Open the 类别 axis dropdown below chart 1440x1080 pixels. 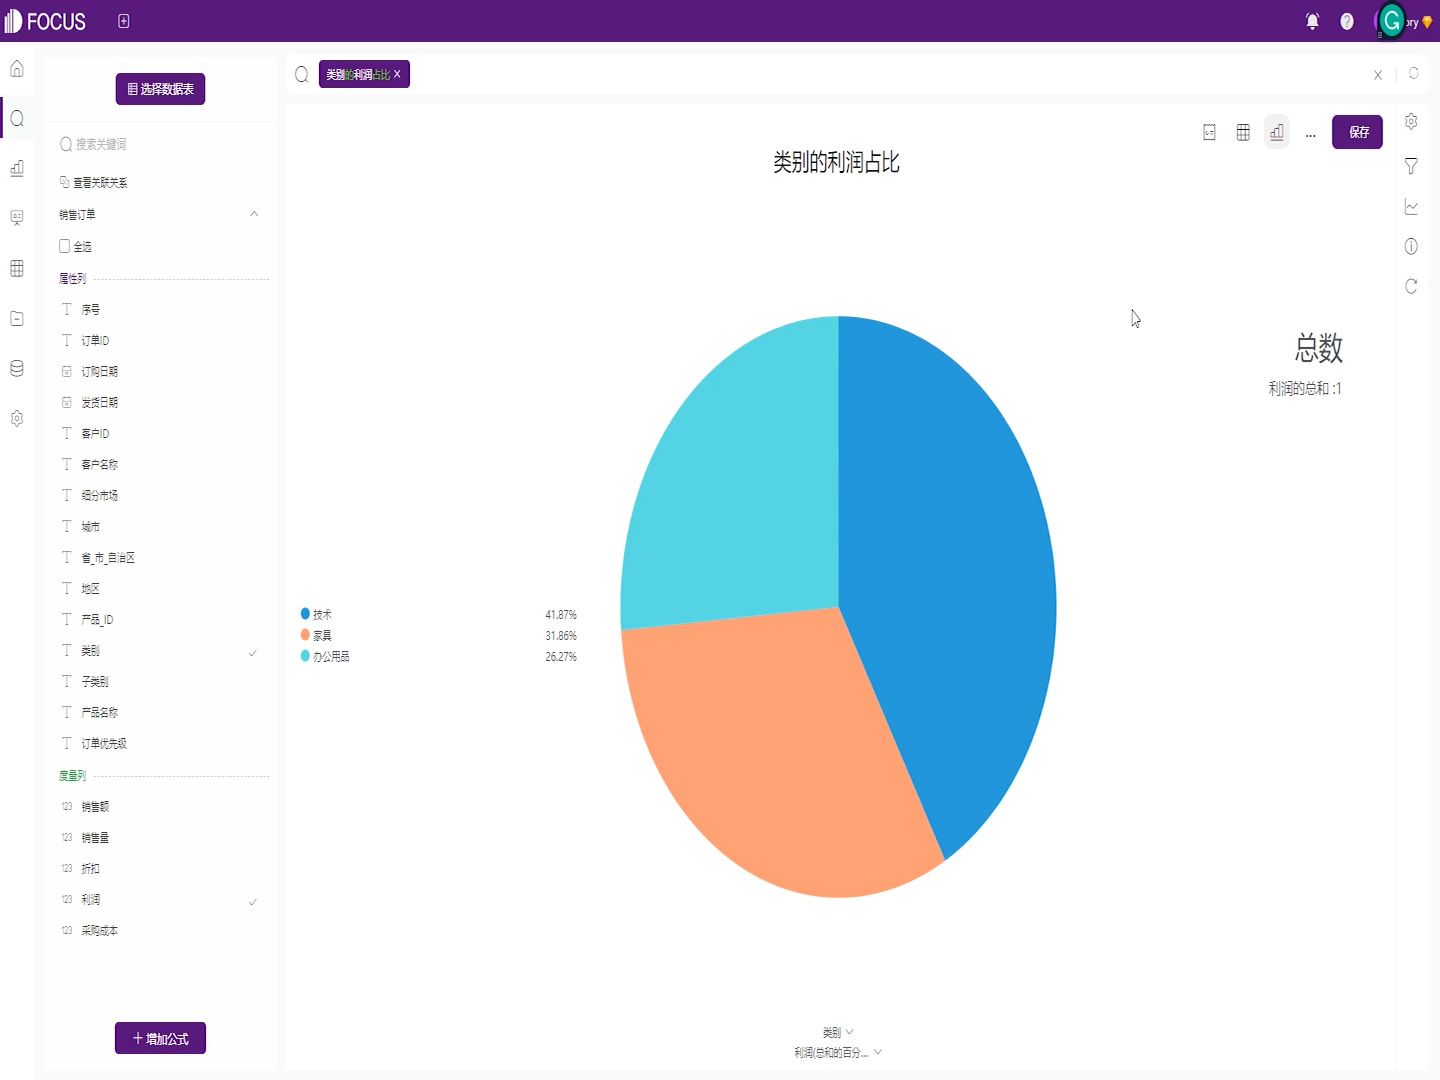point(838,1032)
